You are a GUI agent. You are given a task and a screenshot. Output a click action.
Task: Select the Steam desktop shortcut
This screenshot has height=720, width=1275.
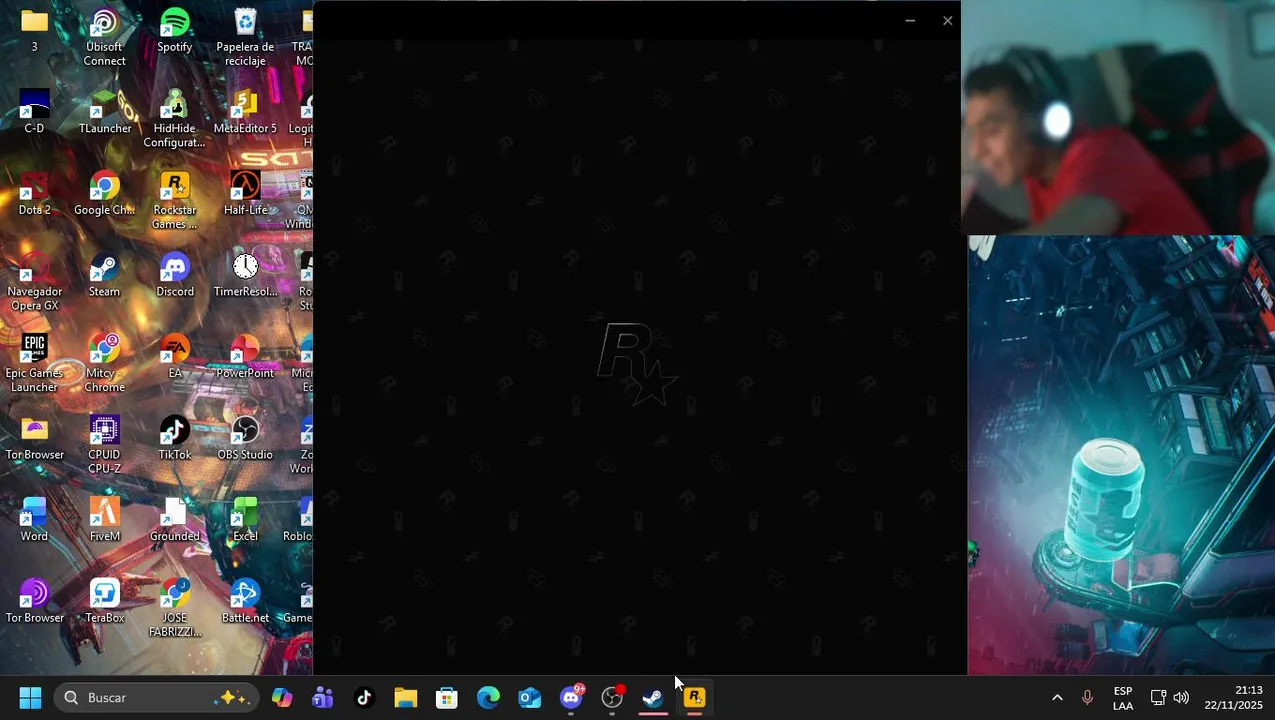(104, 275)
